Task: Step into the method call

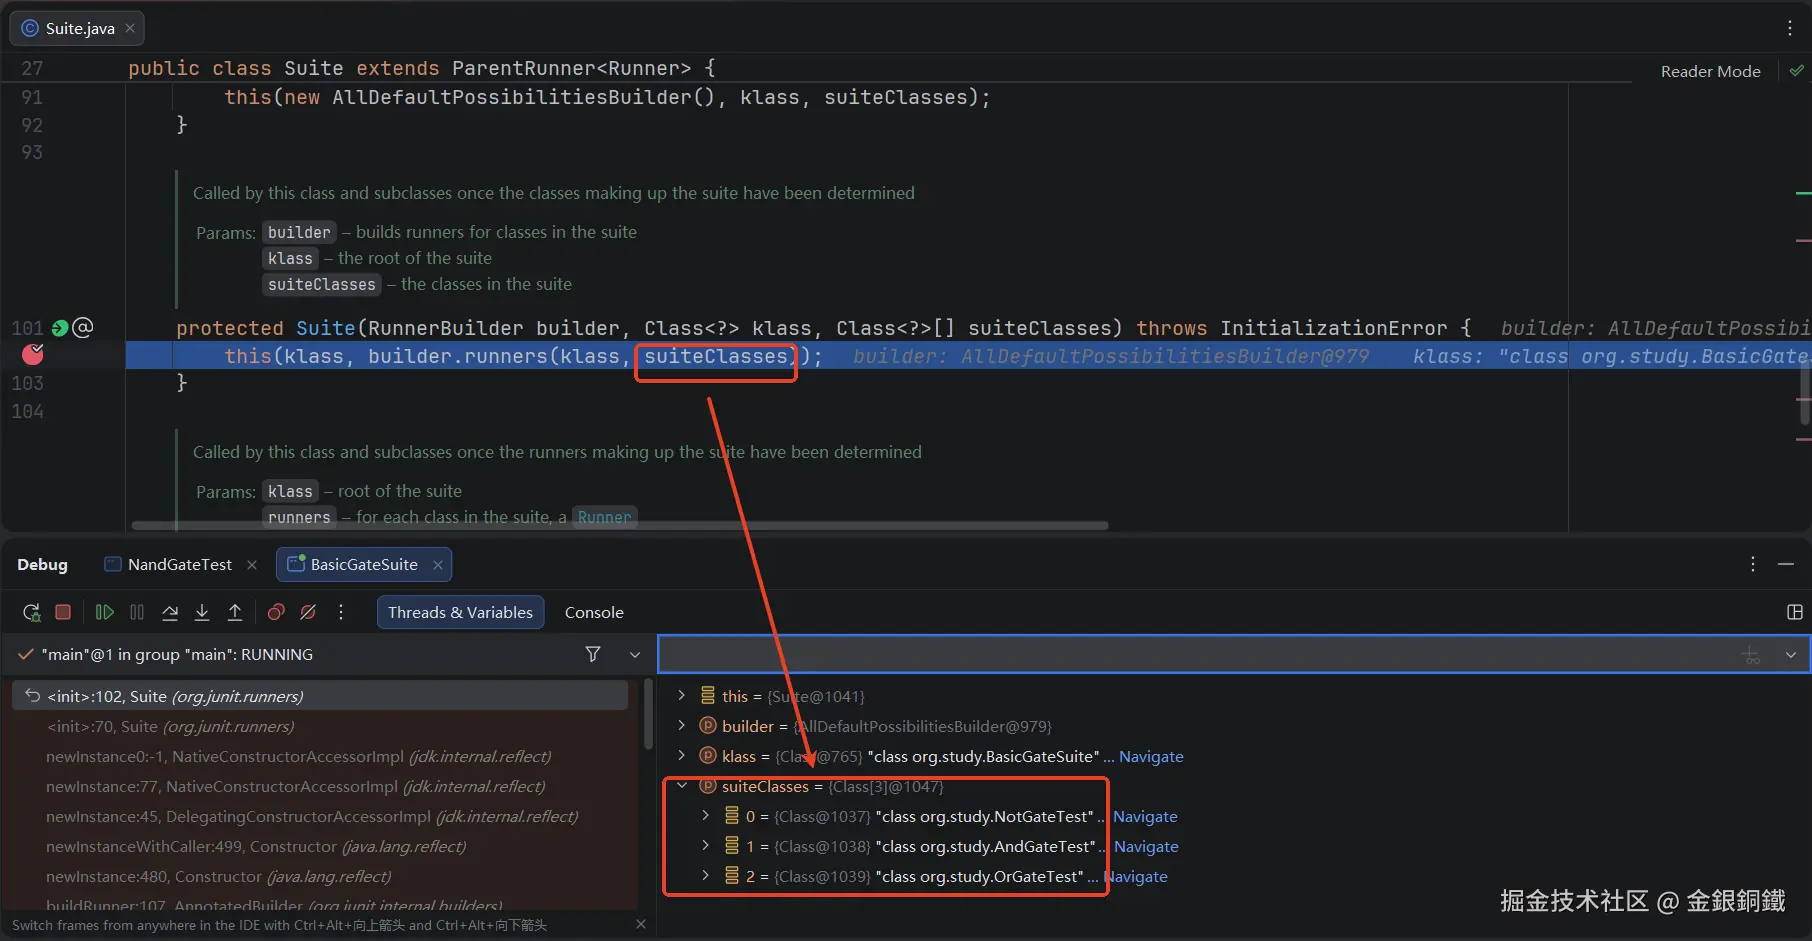Action: (202, 612)
